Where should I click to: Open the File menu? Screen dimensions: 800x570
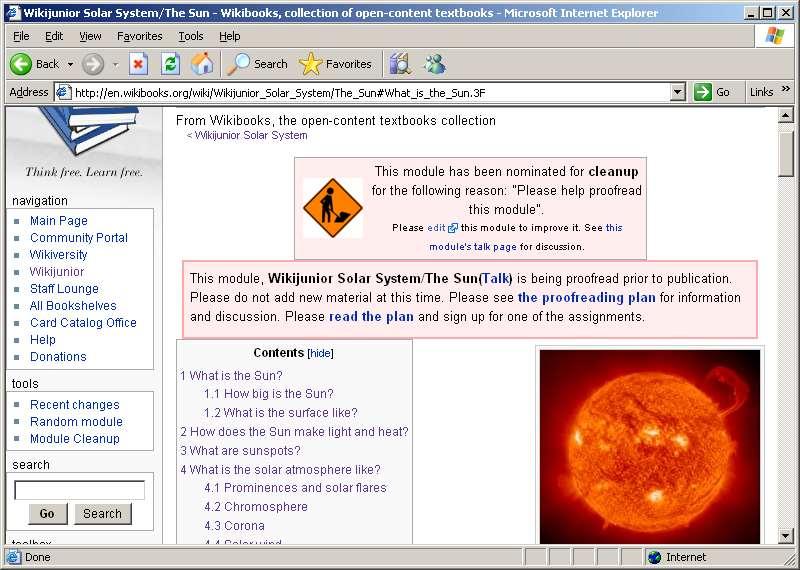point(21,36)
